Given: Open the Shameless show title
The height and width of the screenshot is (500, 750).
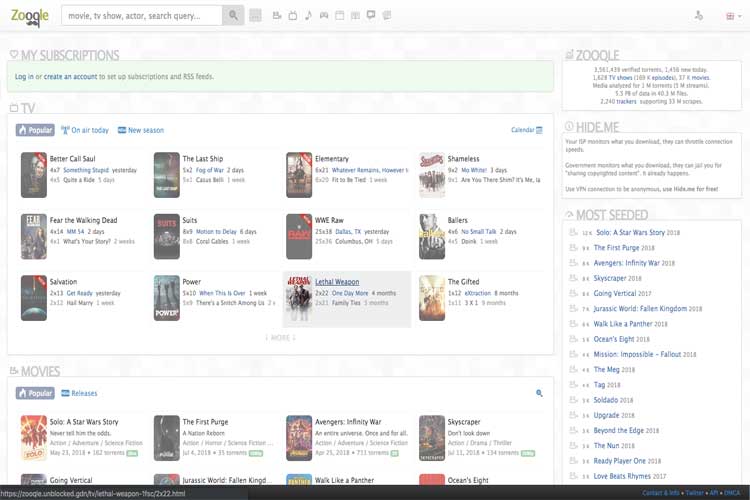Looking at the screenshot, I should tap(463, 159).
